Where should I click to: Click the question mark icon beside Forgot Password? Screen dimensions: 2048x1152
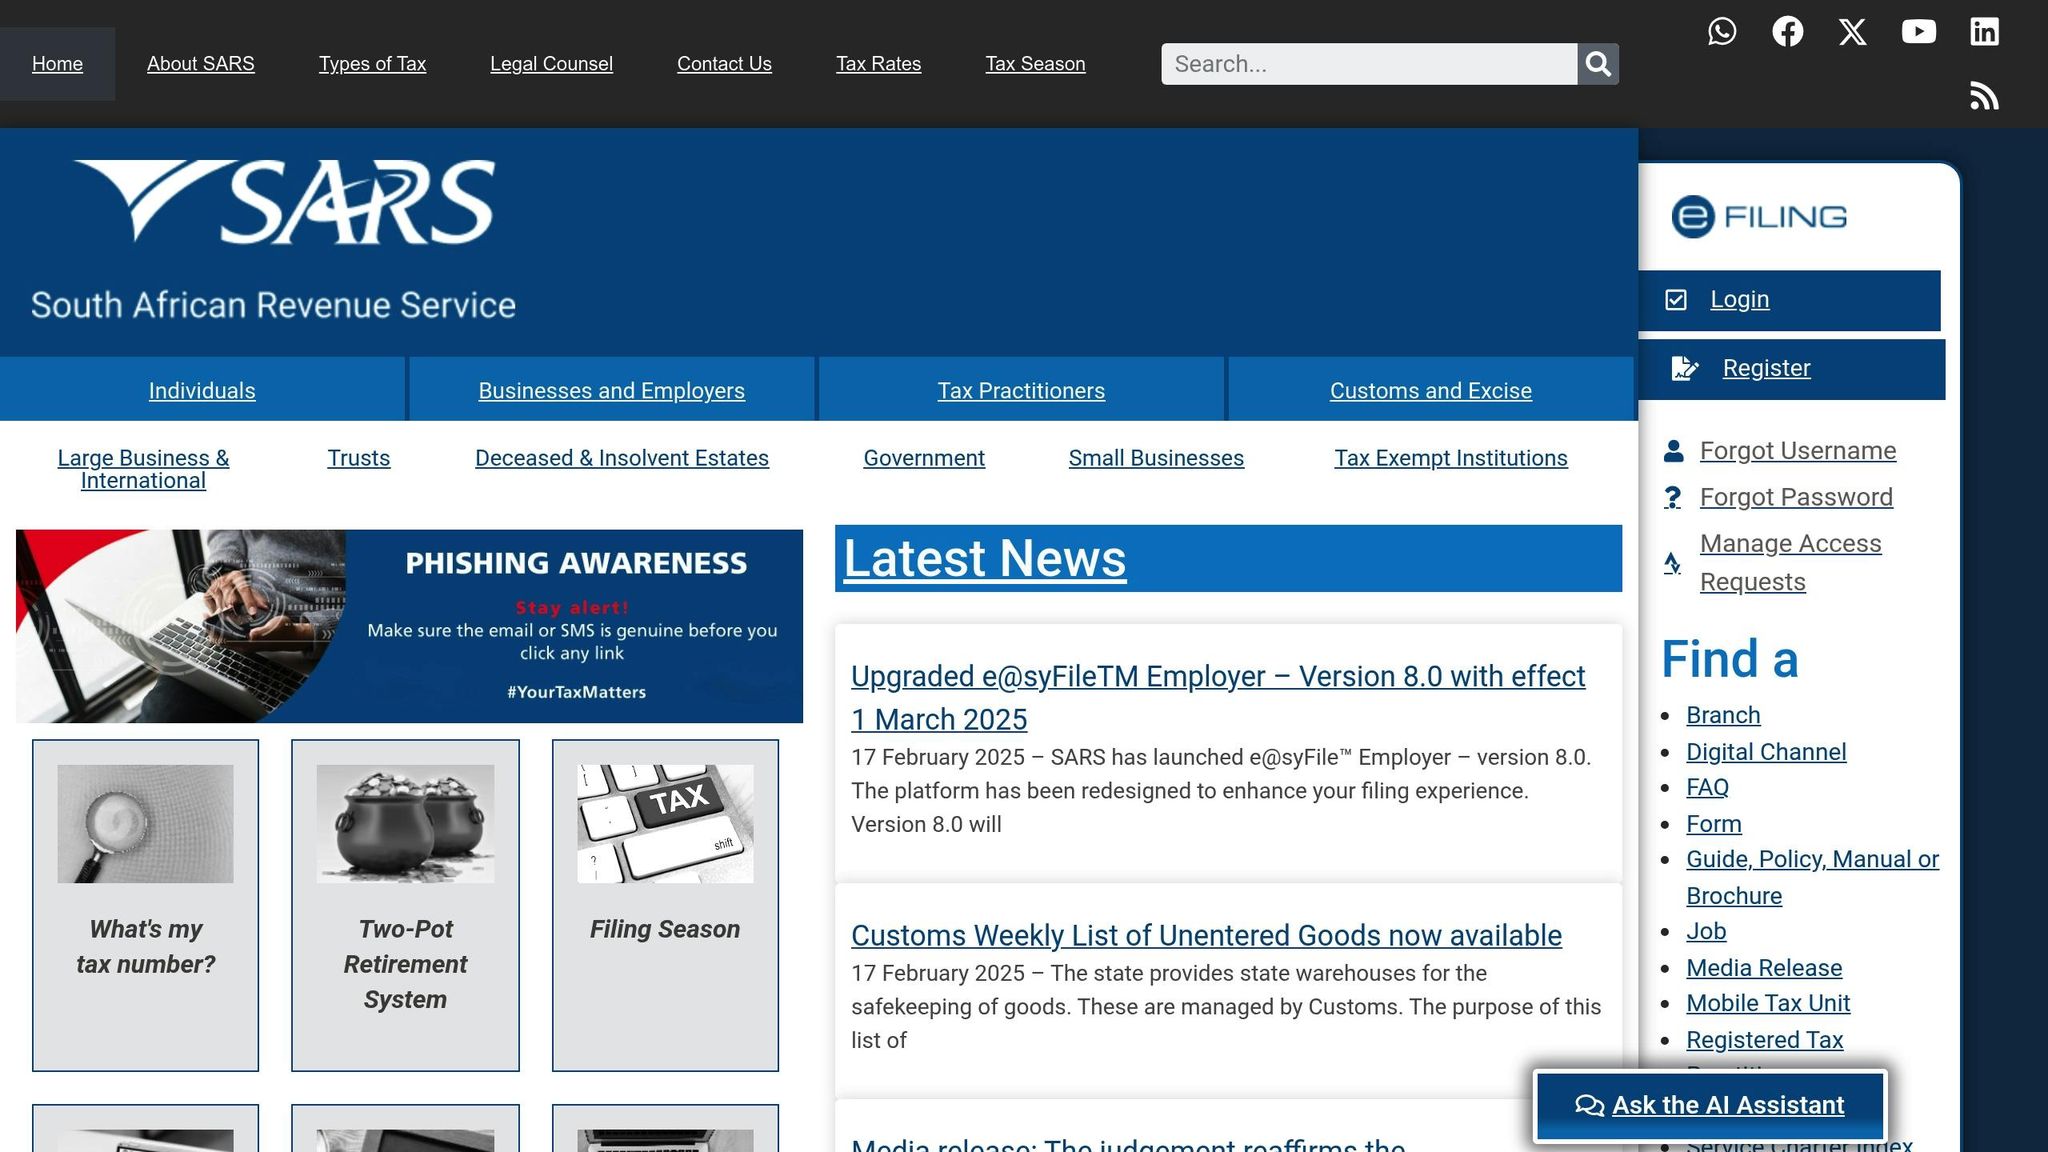[x=1672, y=497]
